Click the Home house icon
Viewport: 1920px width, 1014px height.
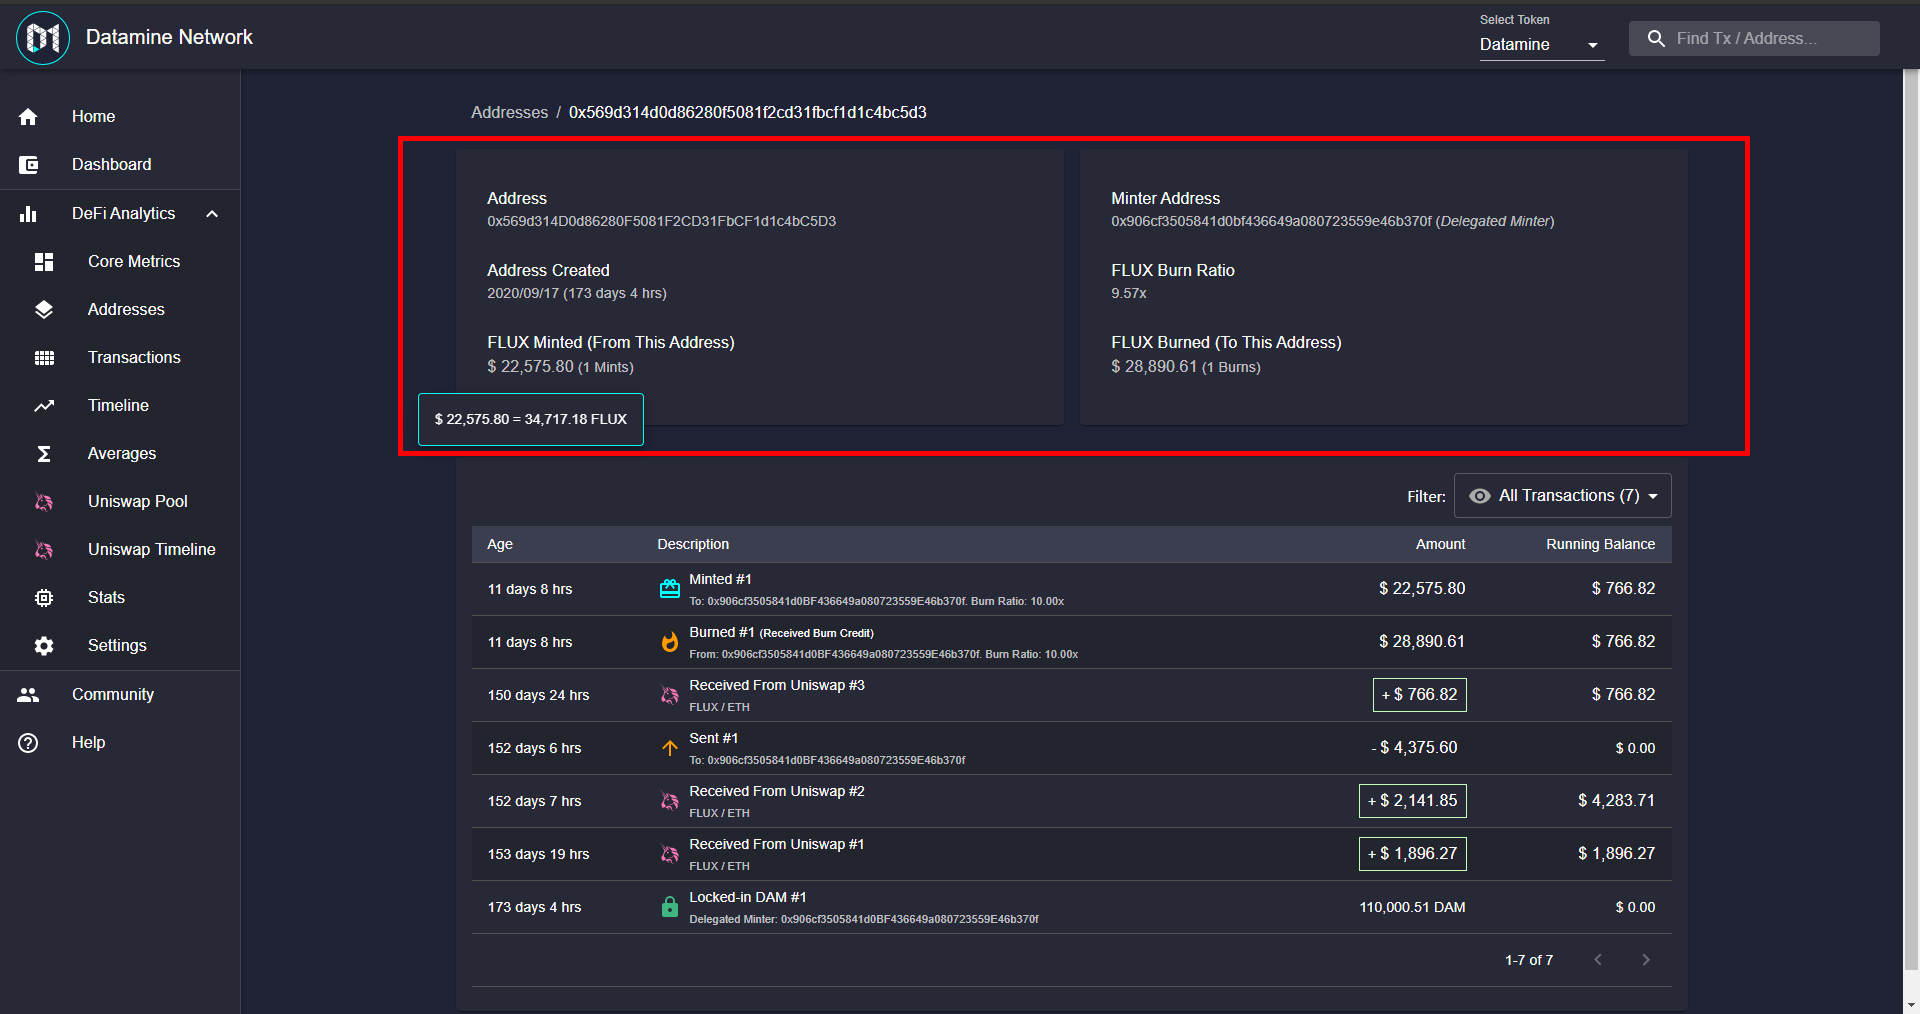pyautogui.click(x=28, y=117)
